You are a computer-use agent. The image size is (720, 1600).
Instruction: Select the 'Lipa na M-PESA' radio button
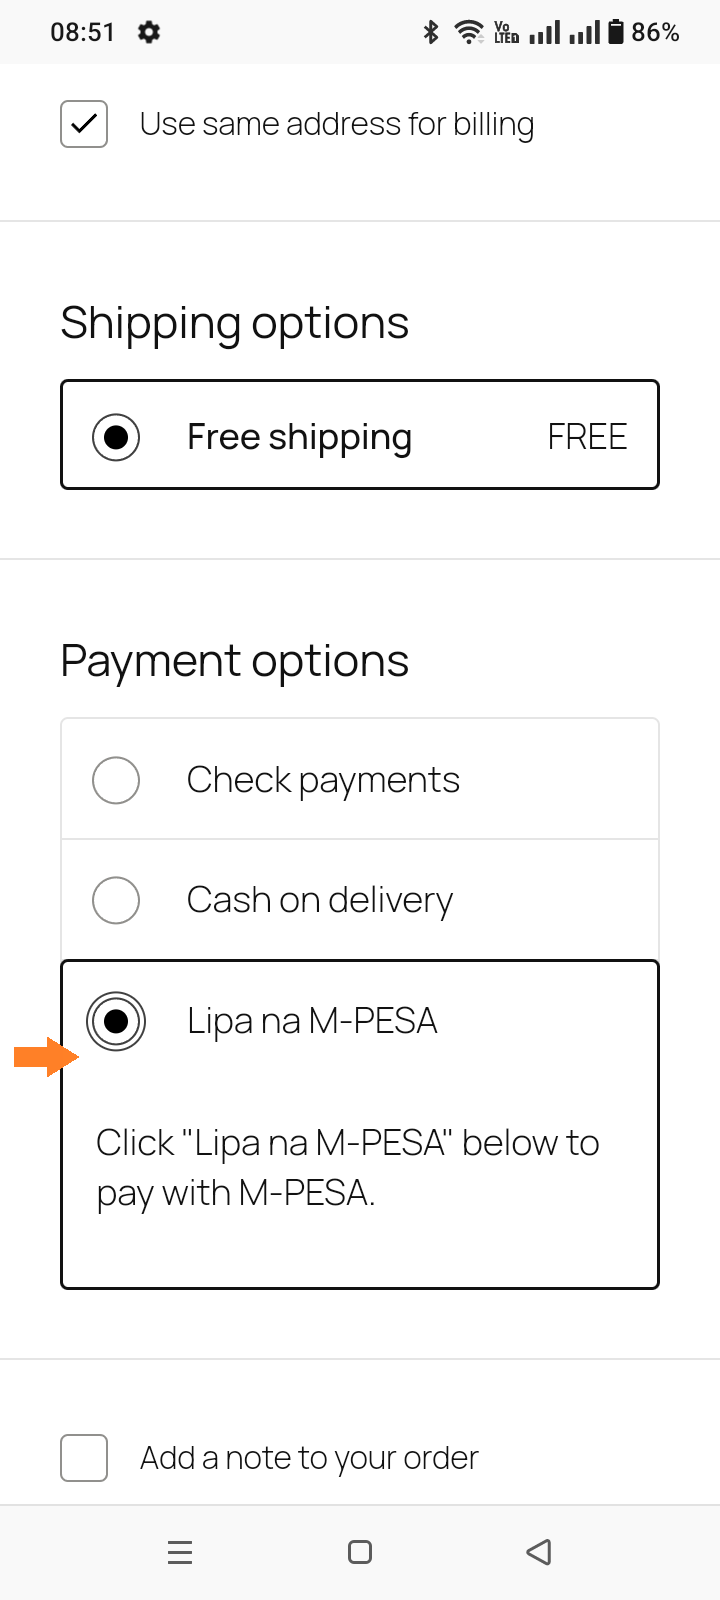pyautogui.click(x=116, y=1021)
